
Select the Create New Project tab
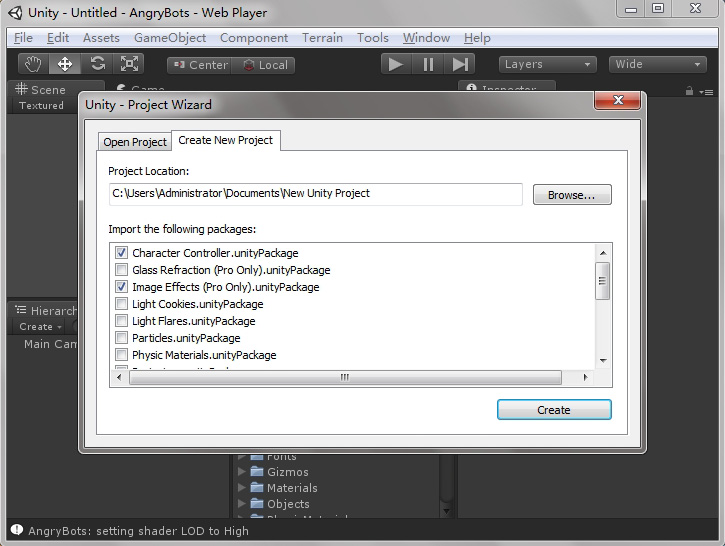(x=226, y=140)
